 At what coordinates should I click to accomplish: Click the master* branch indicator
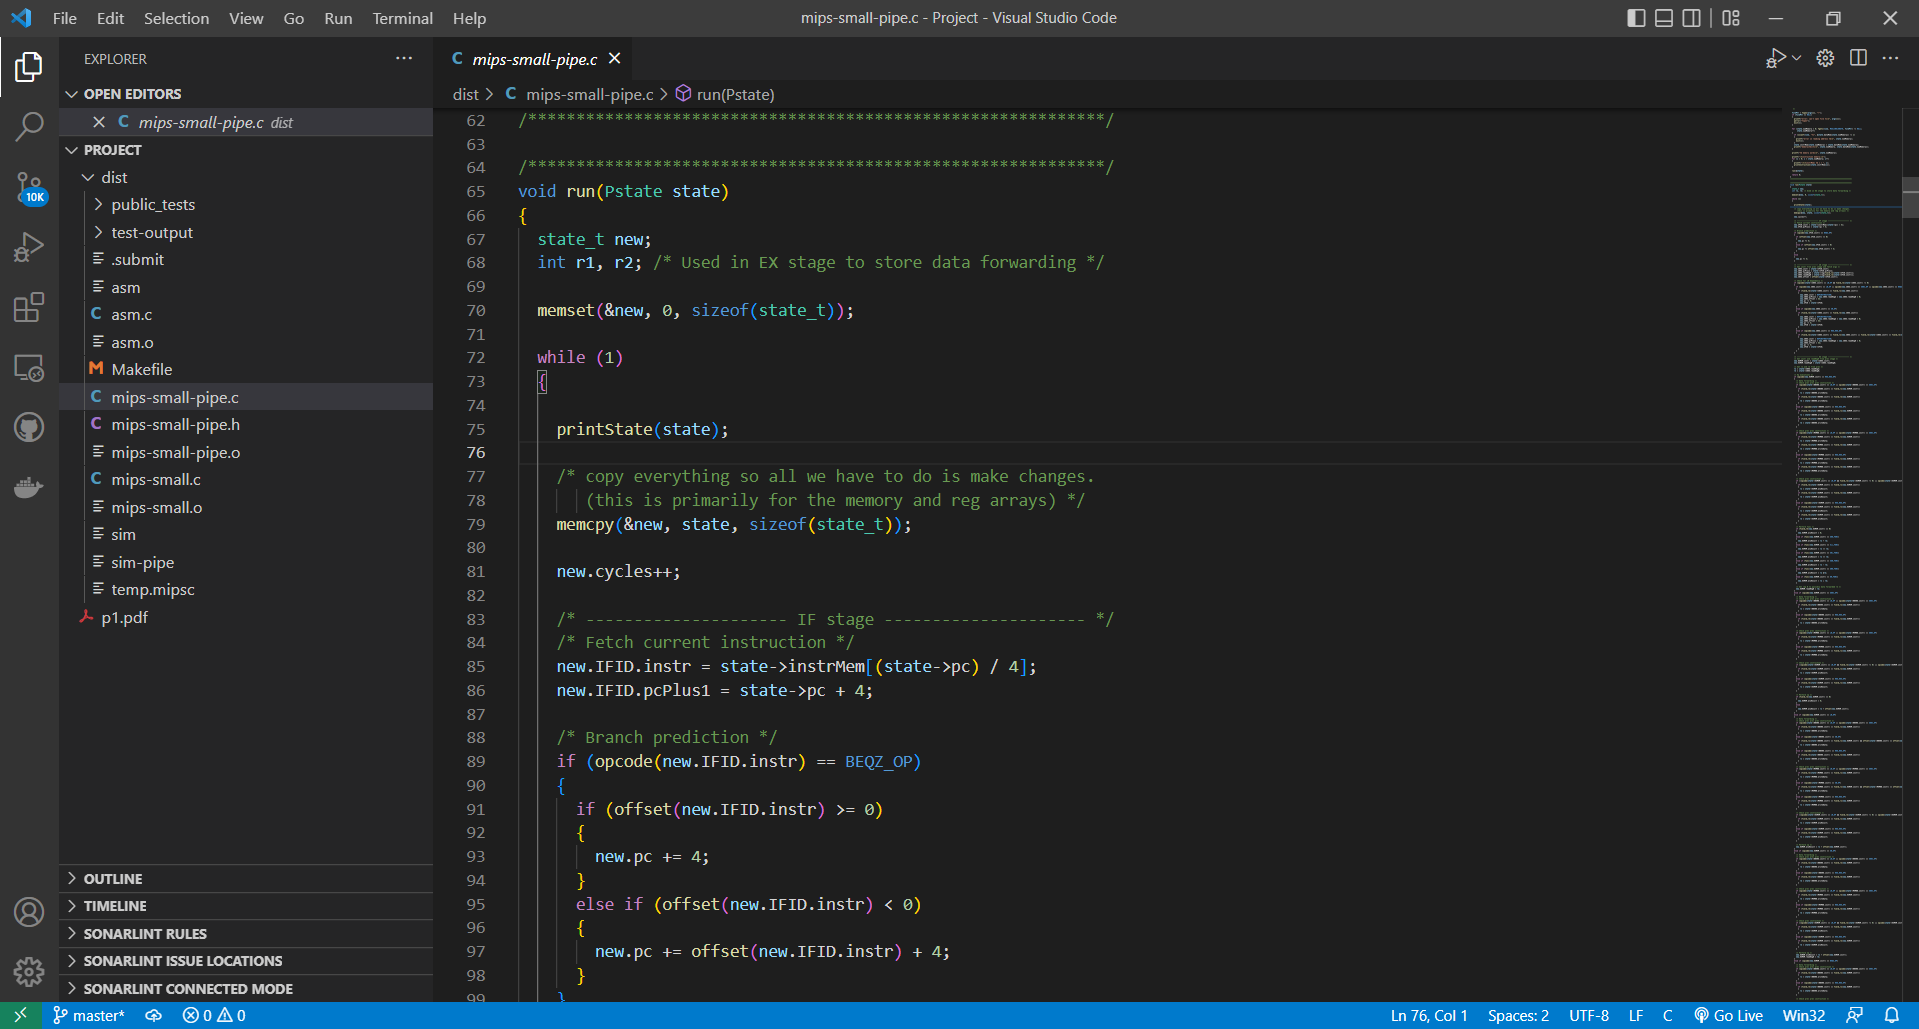pos(90,1015)
